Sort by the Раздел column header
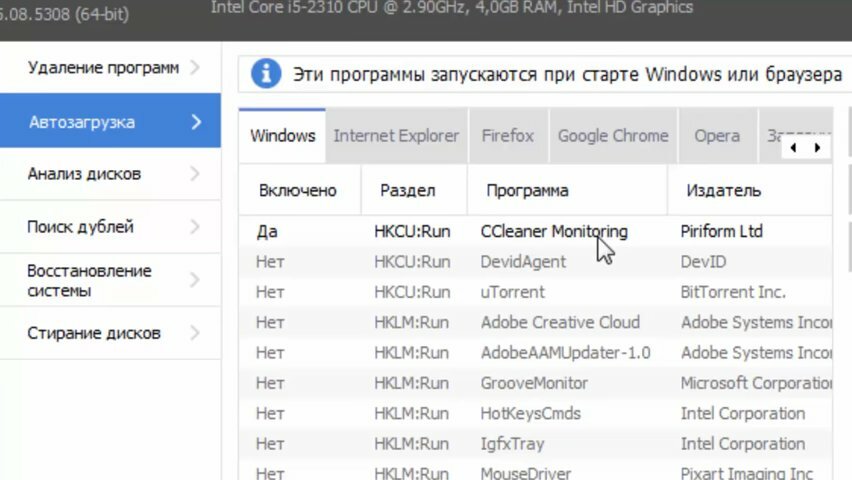852x480 pixels. (414, 190)
